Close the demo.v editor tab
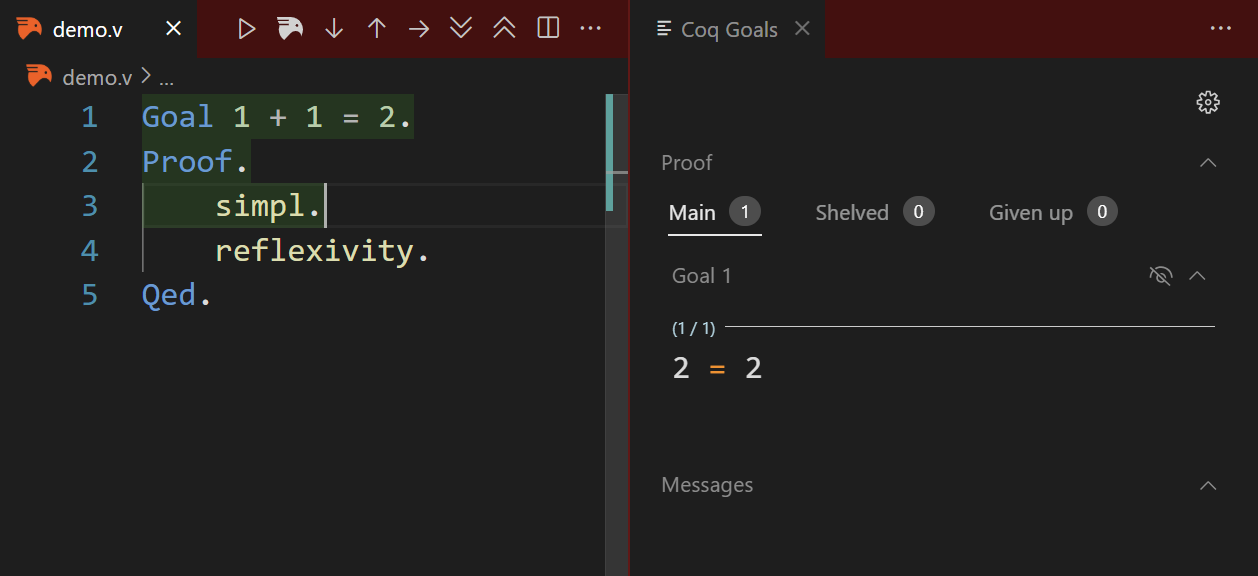The image size is (1258, 576). tap(173, 29)
